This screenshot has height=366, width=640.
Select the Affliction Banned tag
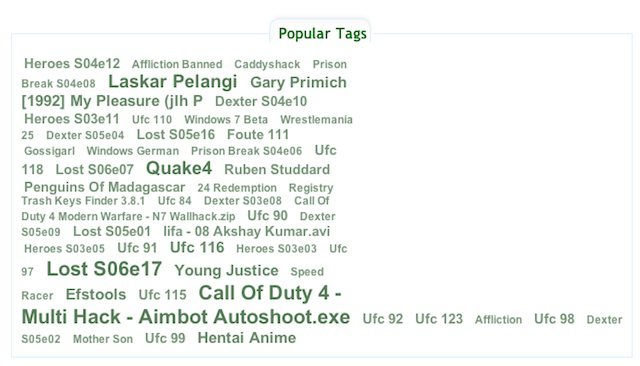177,64
